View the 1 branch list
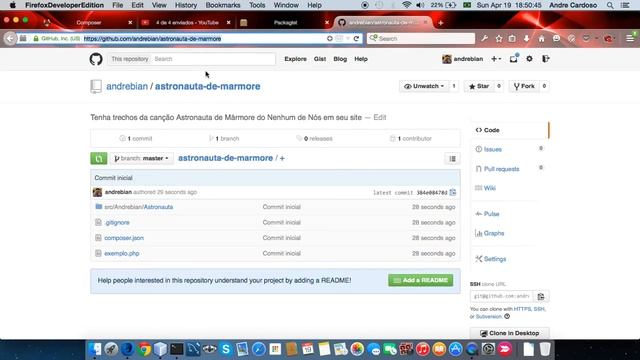Screen dimensions: 640x360 coord(224,139)
